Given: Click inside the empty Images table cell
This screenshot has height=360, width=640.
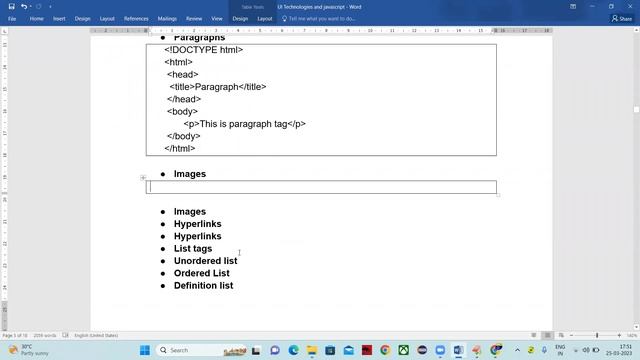Looking at the screenshot, I should tap(321, 187).
